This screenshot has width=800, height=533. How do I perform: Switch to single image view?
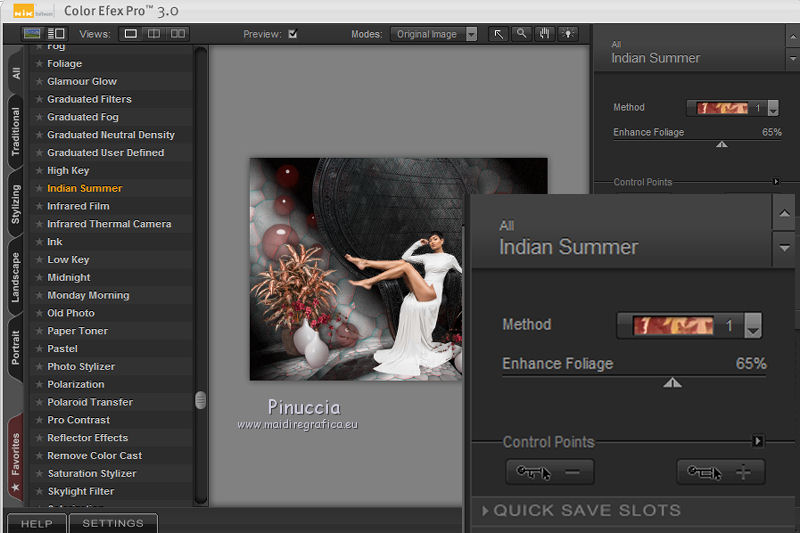click(130, 34)
